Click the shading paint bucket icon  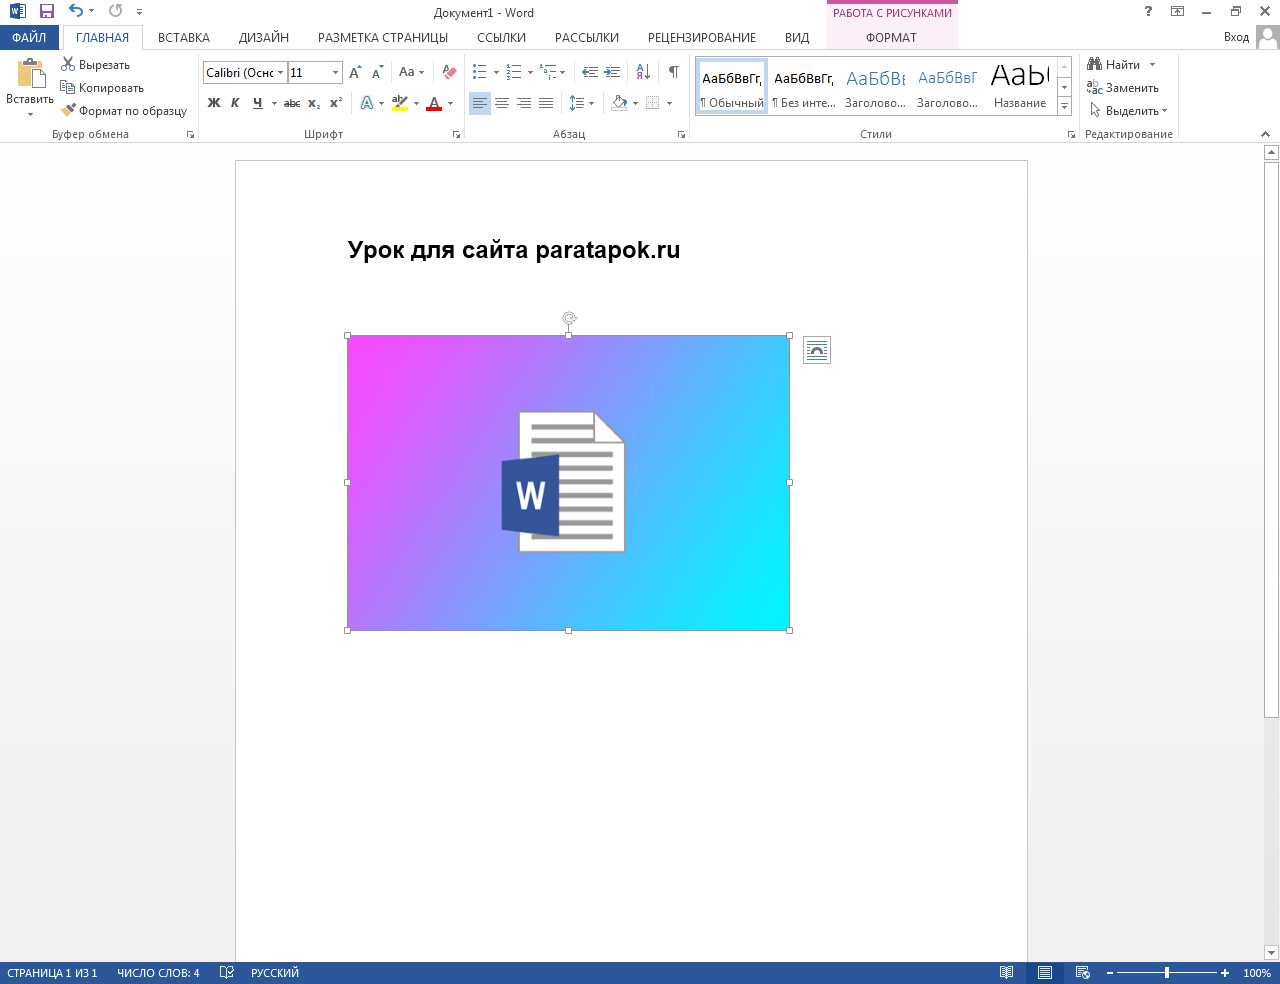[619, 103]
